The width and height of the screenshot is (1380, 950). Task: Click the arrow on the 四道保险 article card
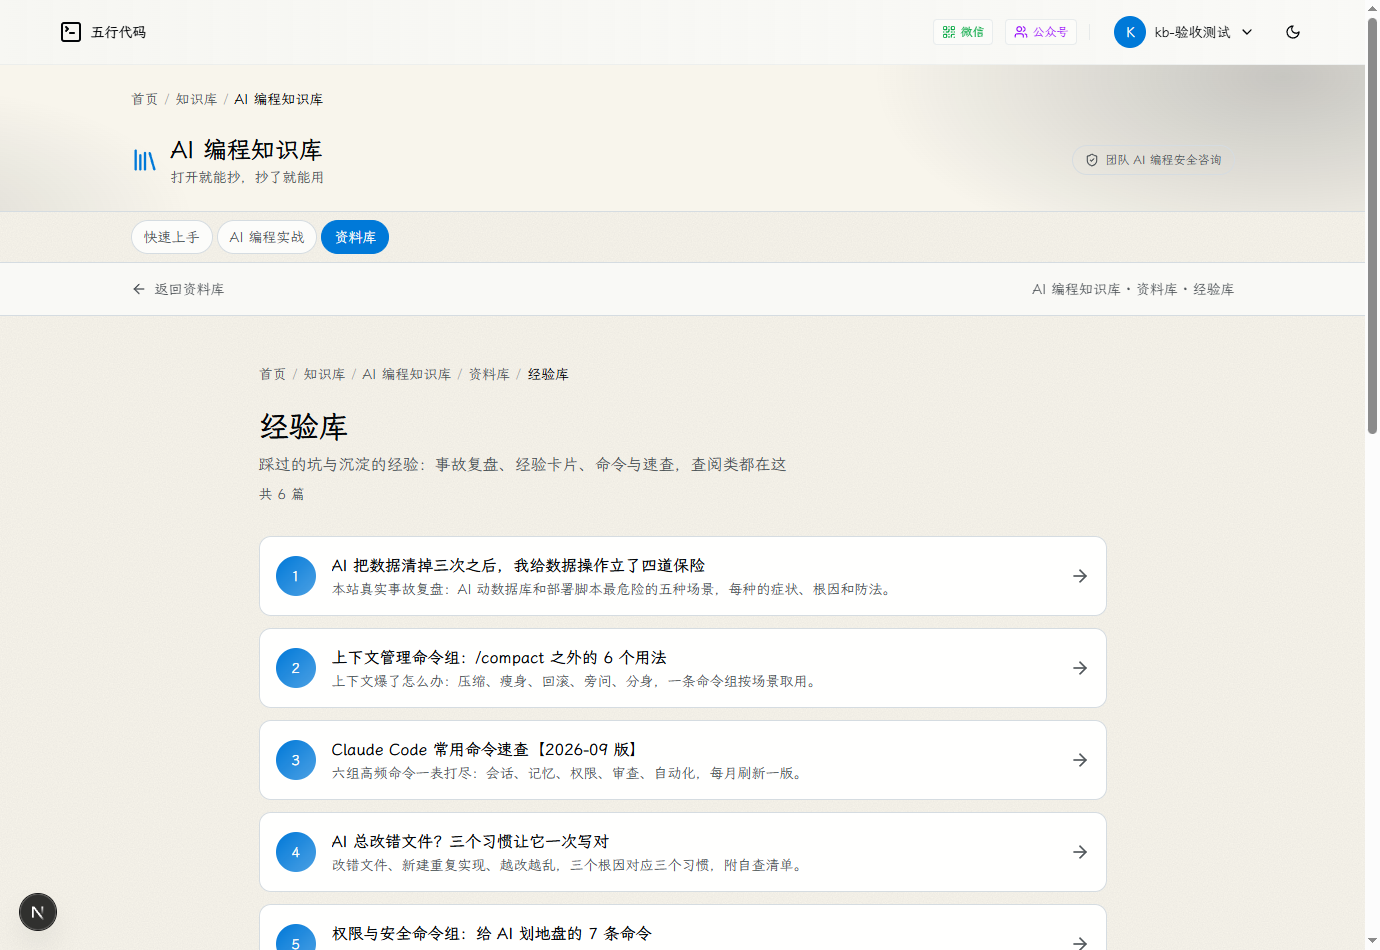1080,576
